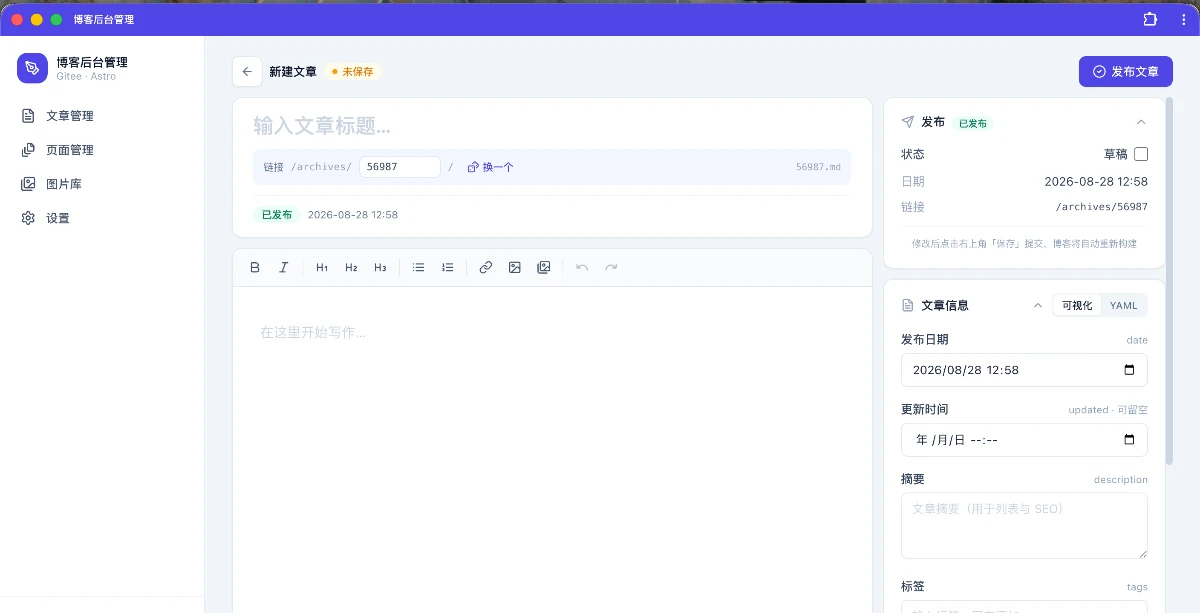Collapse the 发布 panel
The height and width of the screenshot is (613, 1200).
coord(1141,122)
